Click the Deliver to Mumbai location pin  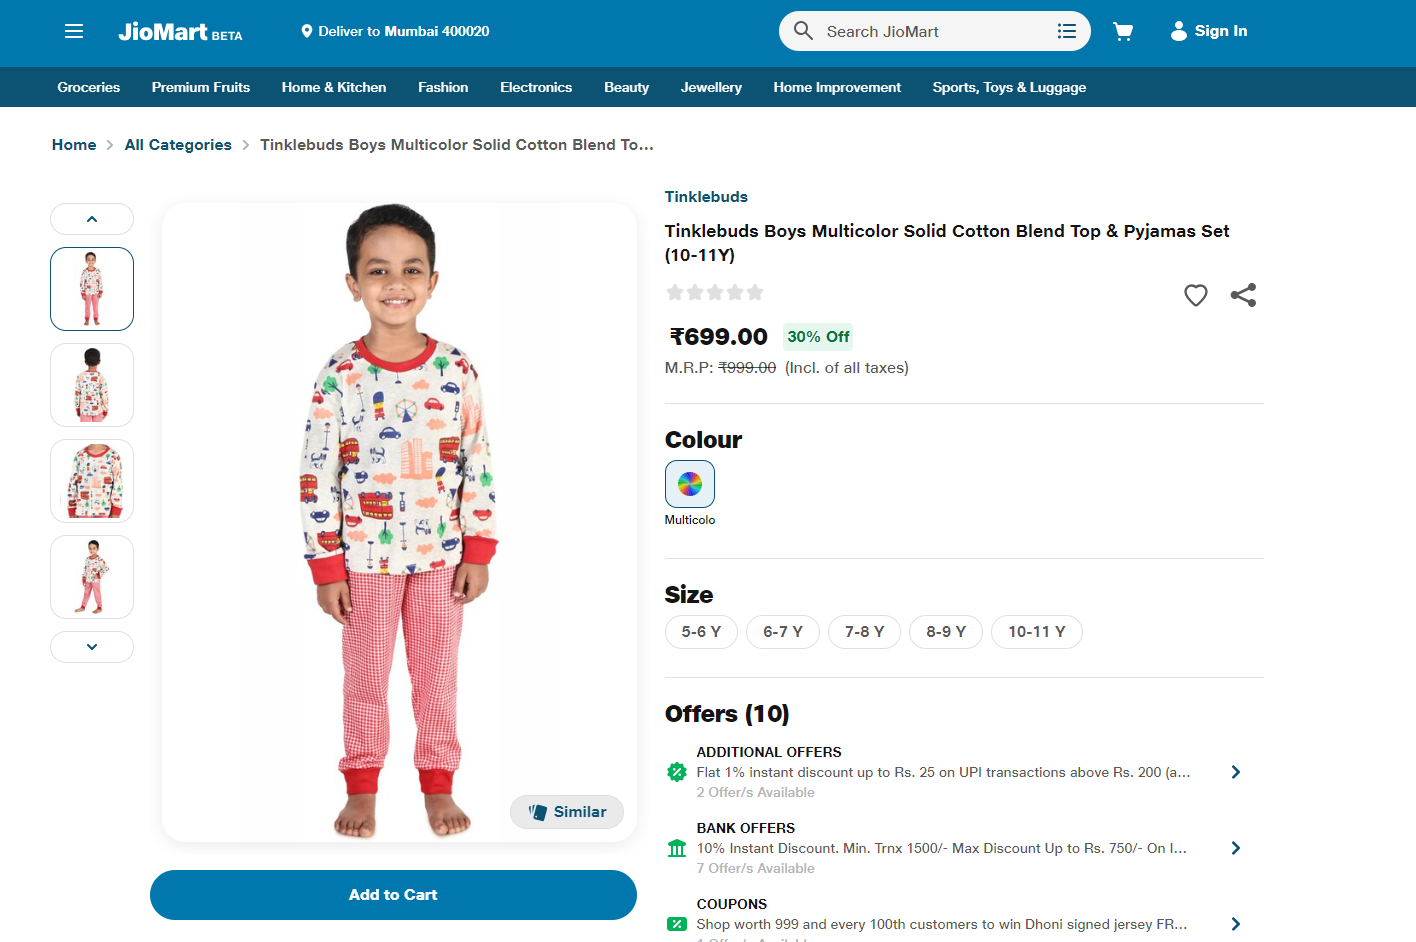tap(307, 31)
